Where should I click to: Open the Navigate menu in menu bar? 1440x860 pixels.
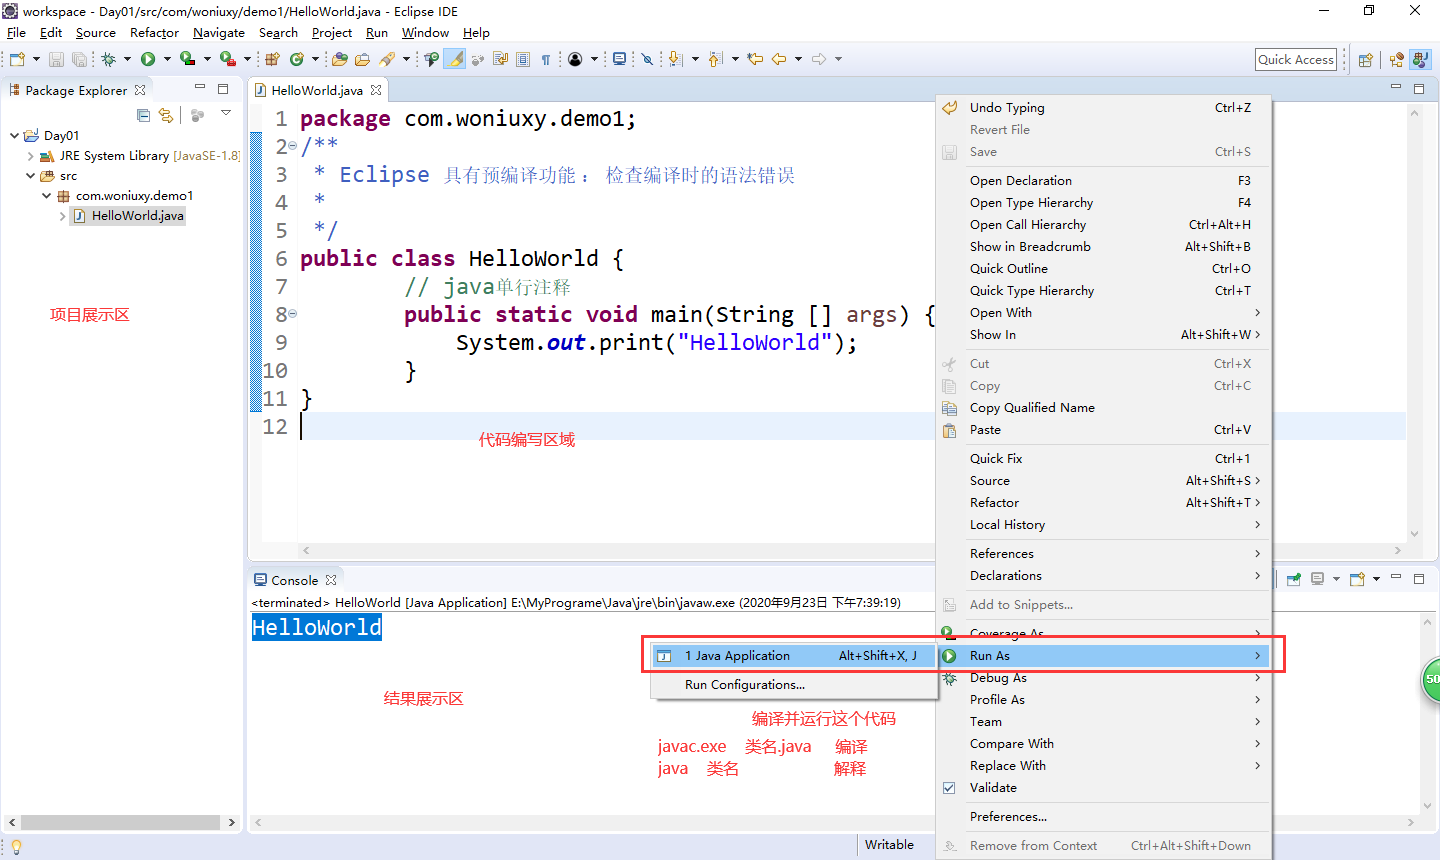(218, 33)
